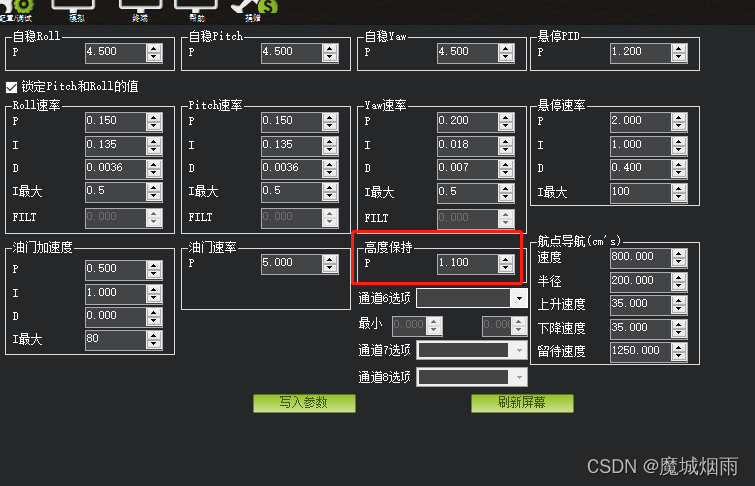Open the 终端 terminal toolbar item
The height and width of the screenshot is (486, 755).
[140, 11]
